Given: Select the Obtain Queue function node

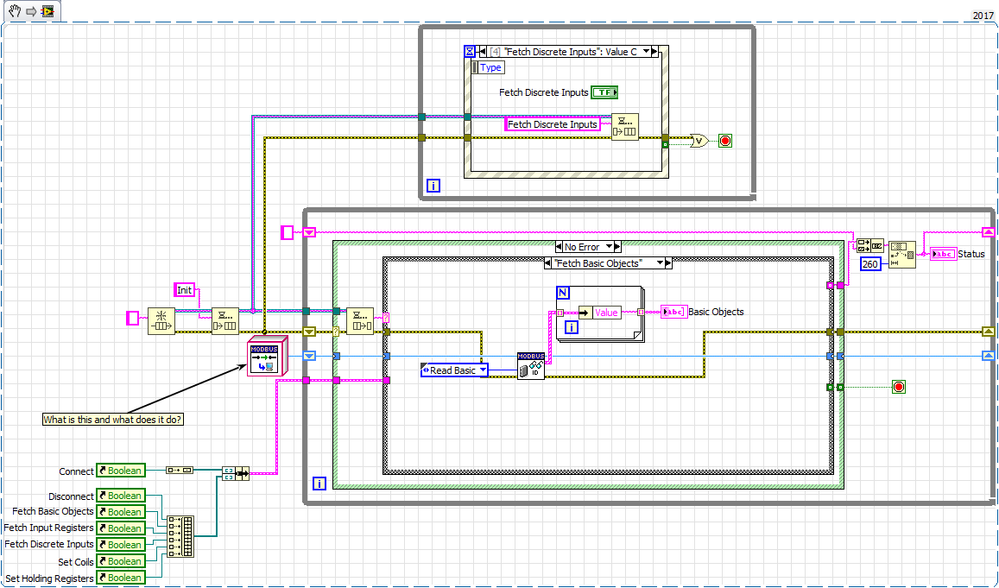Looking at the screenshot, I should click(x=161, y=320).
